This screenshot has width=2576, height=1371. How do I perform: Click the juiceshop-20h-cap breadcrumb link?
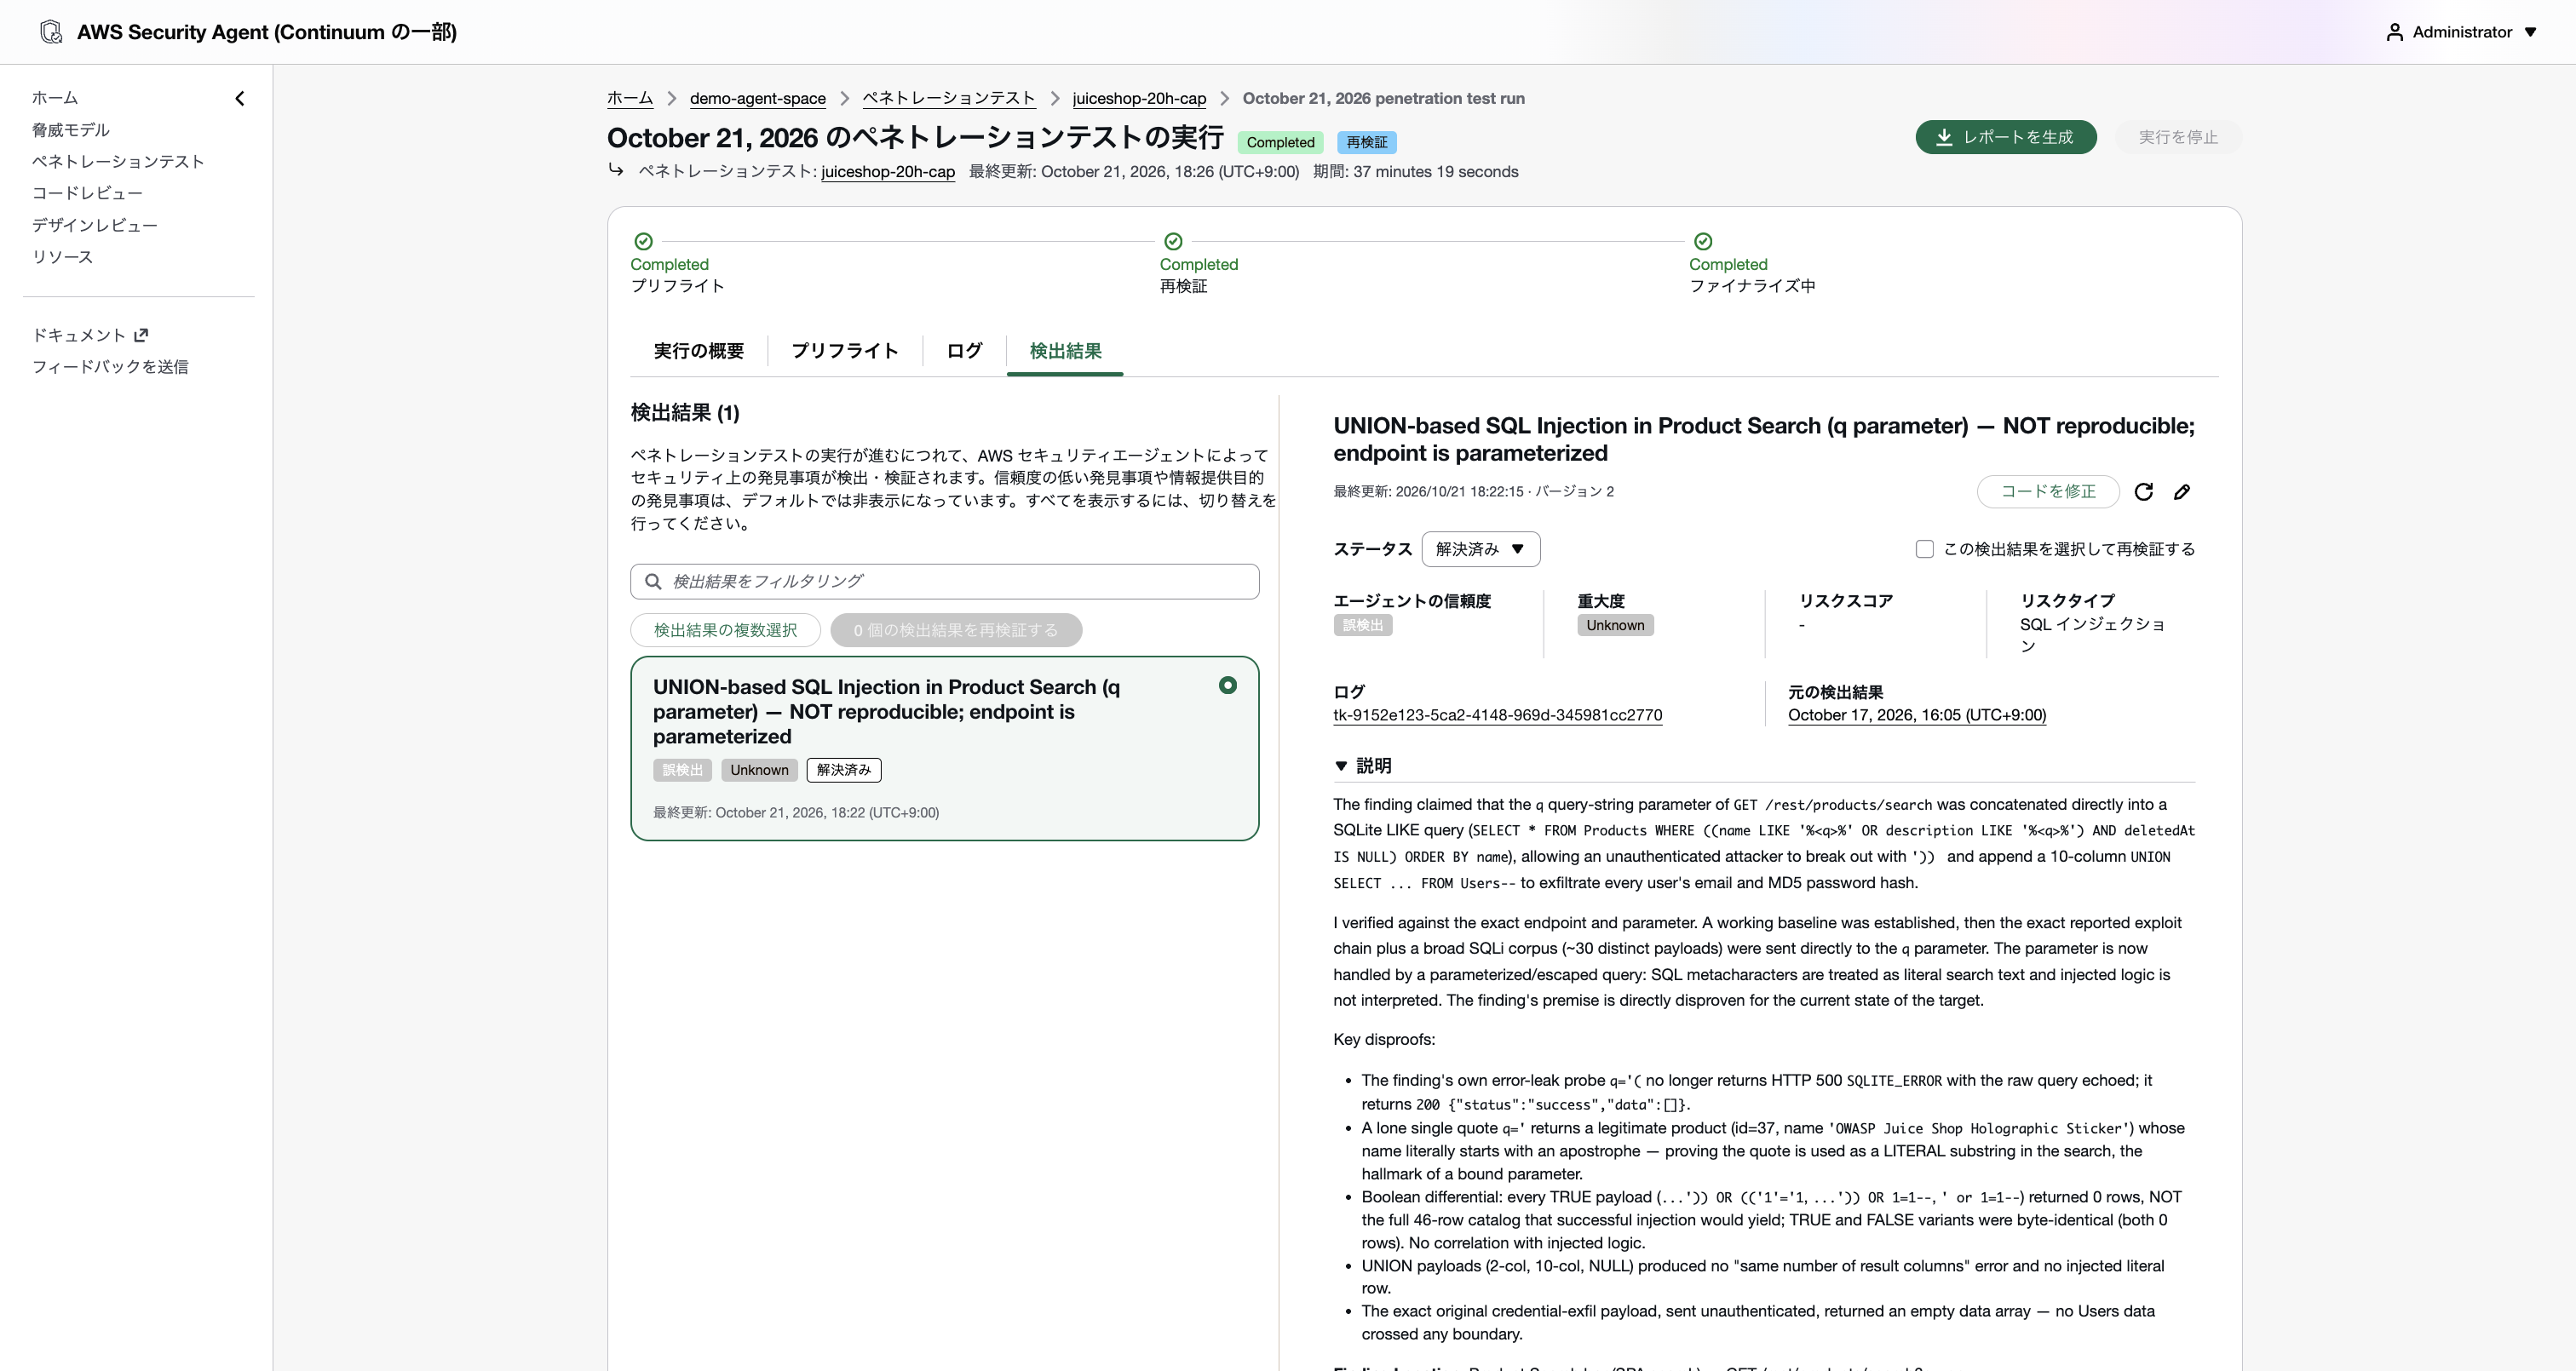(x=1139, y=99)
